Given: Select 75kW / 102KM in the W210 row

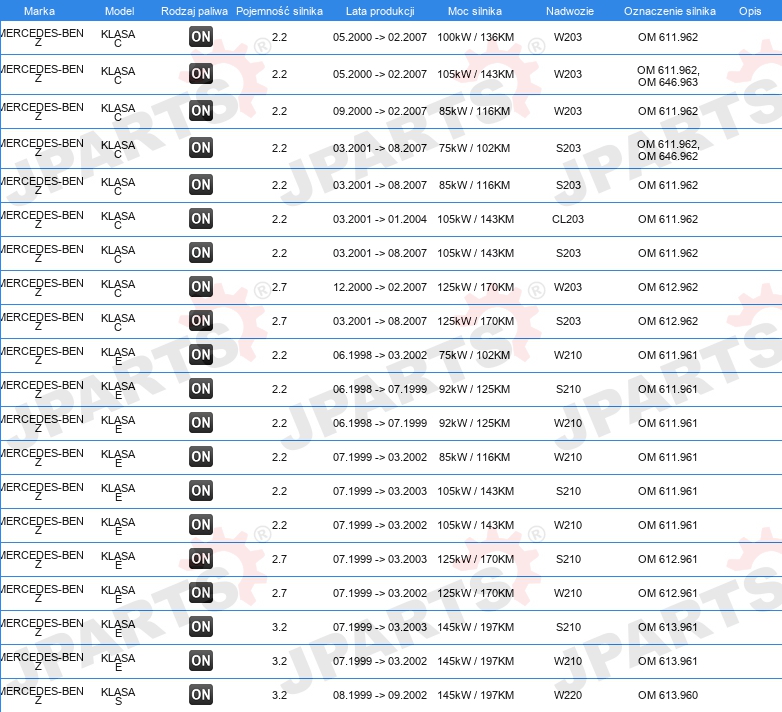Looking at the screenshot, I should [474, 355].
